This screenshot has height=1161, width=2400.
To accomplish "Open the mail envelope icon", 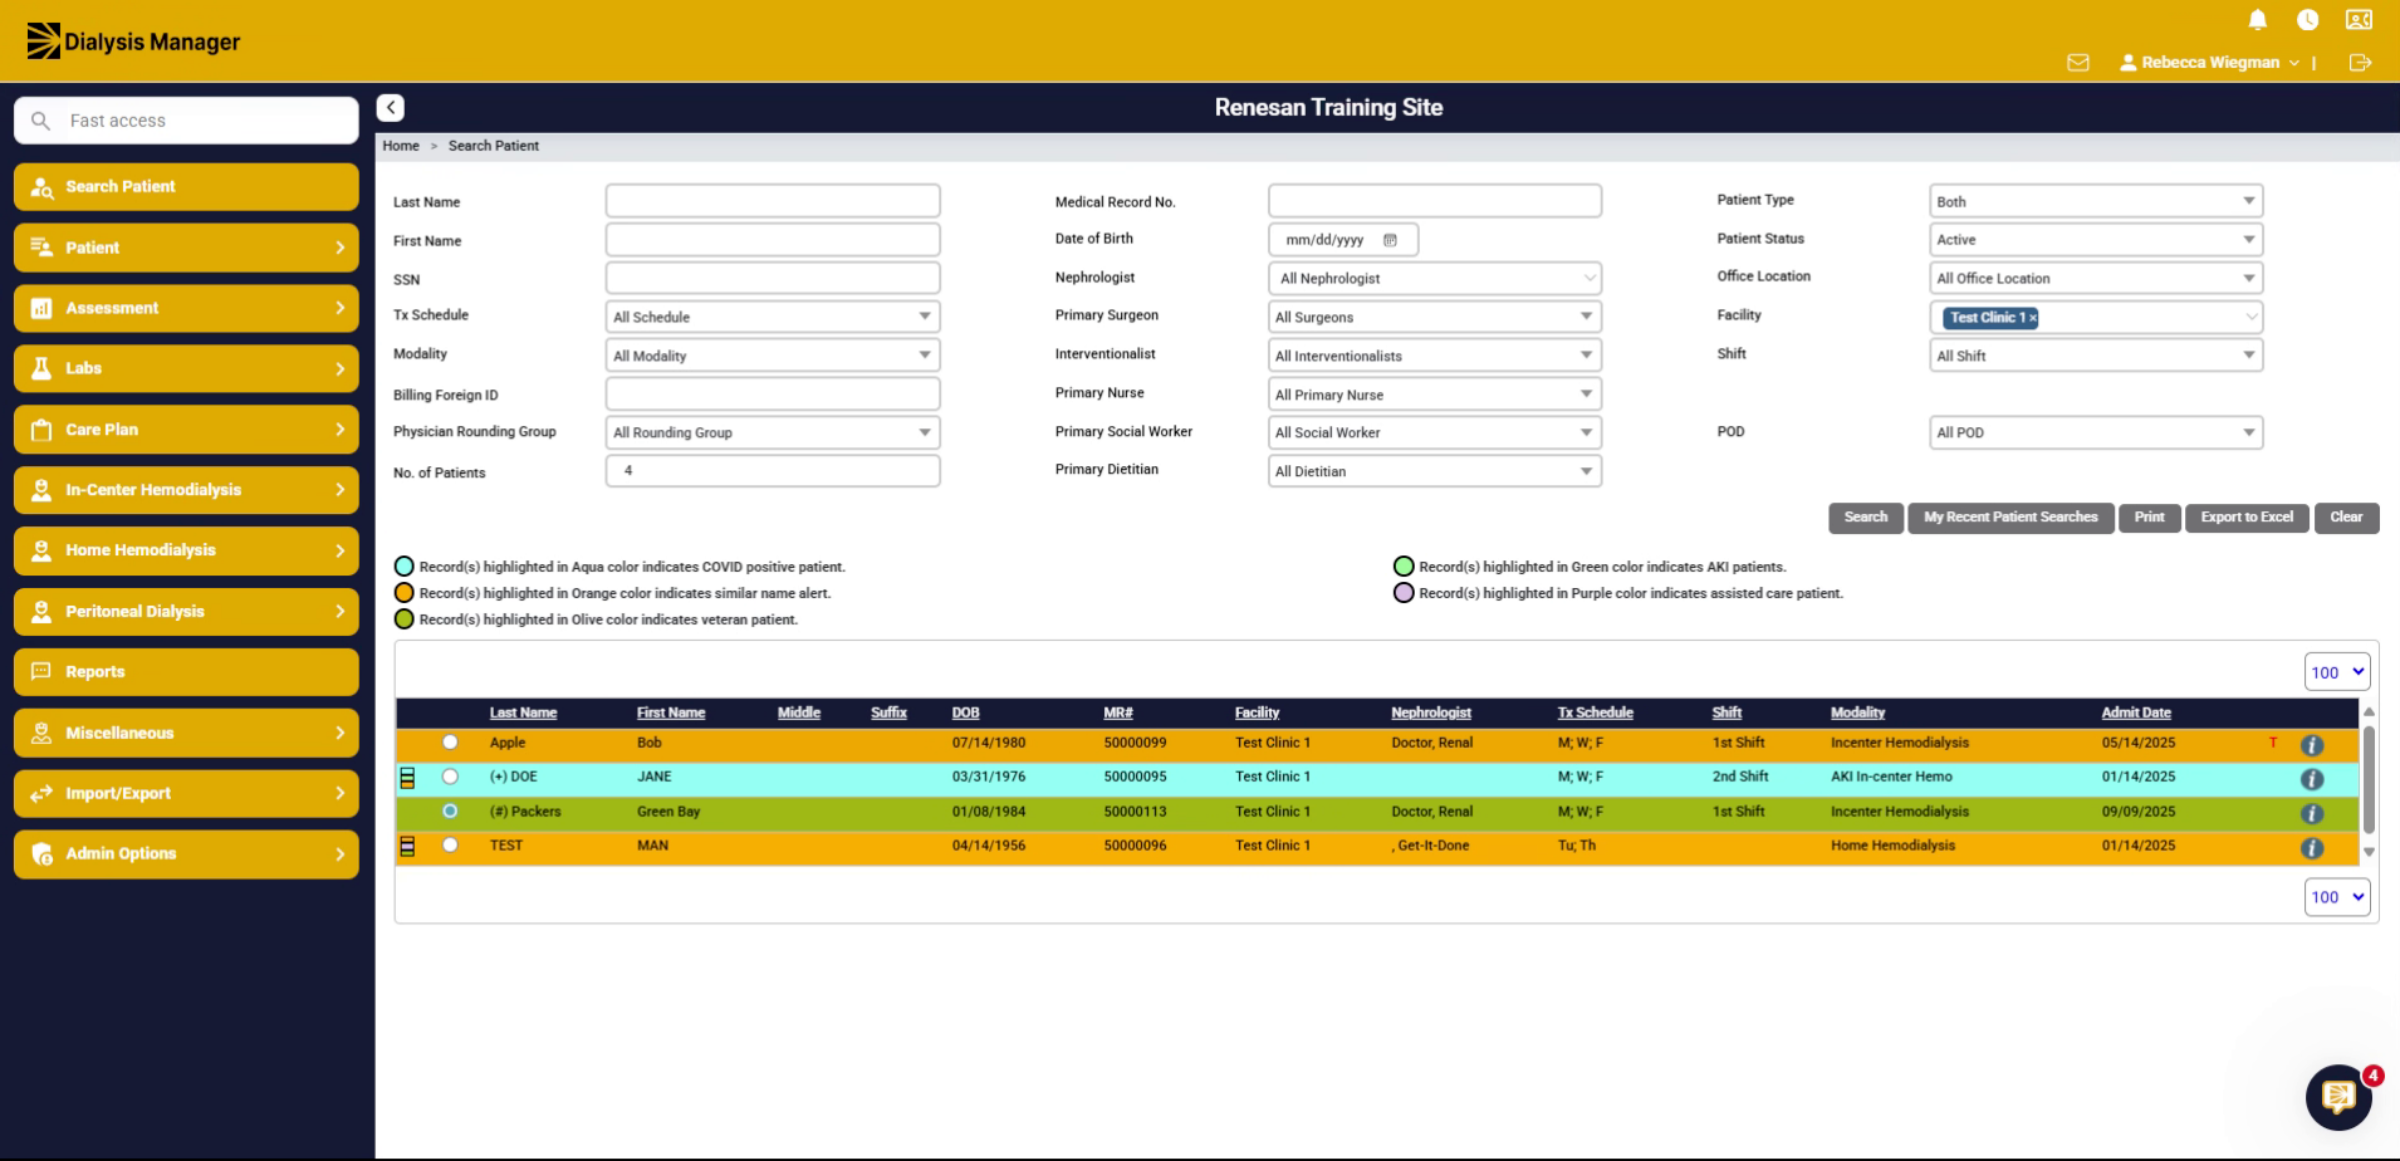I will tap(2078, 62).
